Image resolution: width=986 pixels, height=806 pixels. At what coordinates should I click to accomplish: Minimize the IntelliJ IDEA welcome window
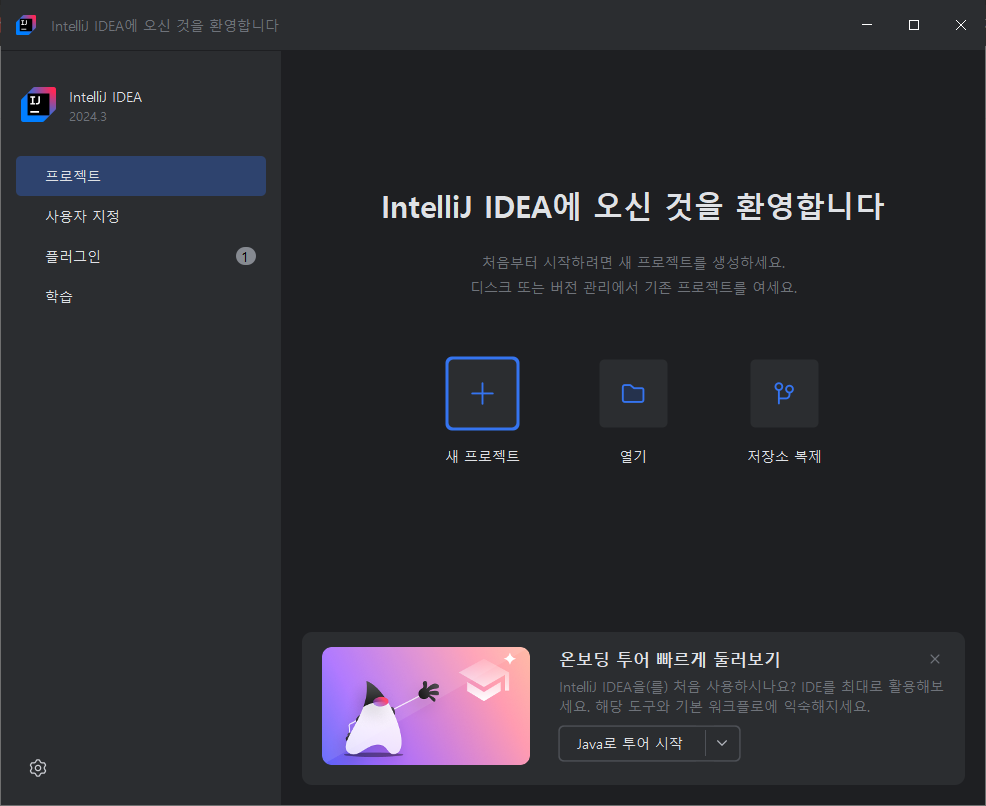tap(867, 25)
